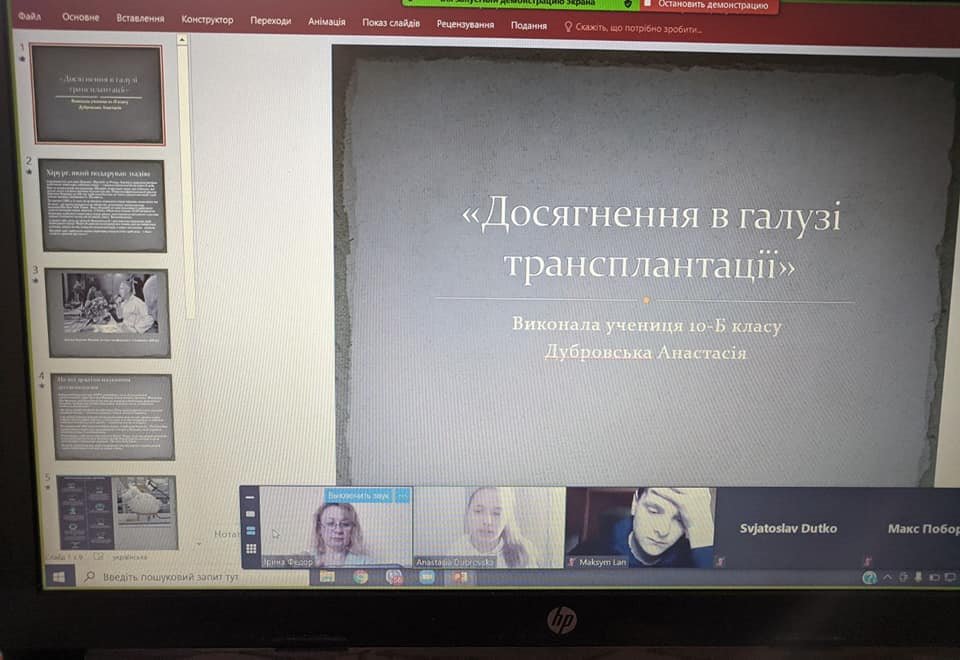This screenshot has height=660, width=960.
Task: Click the Макс Побор participant tile
Action: (x=912, y=528)
